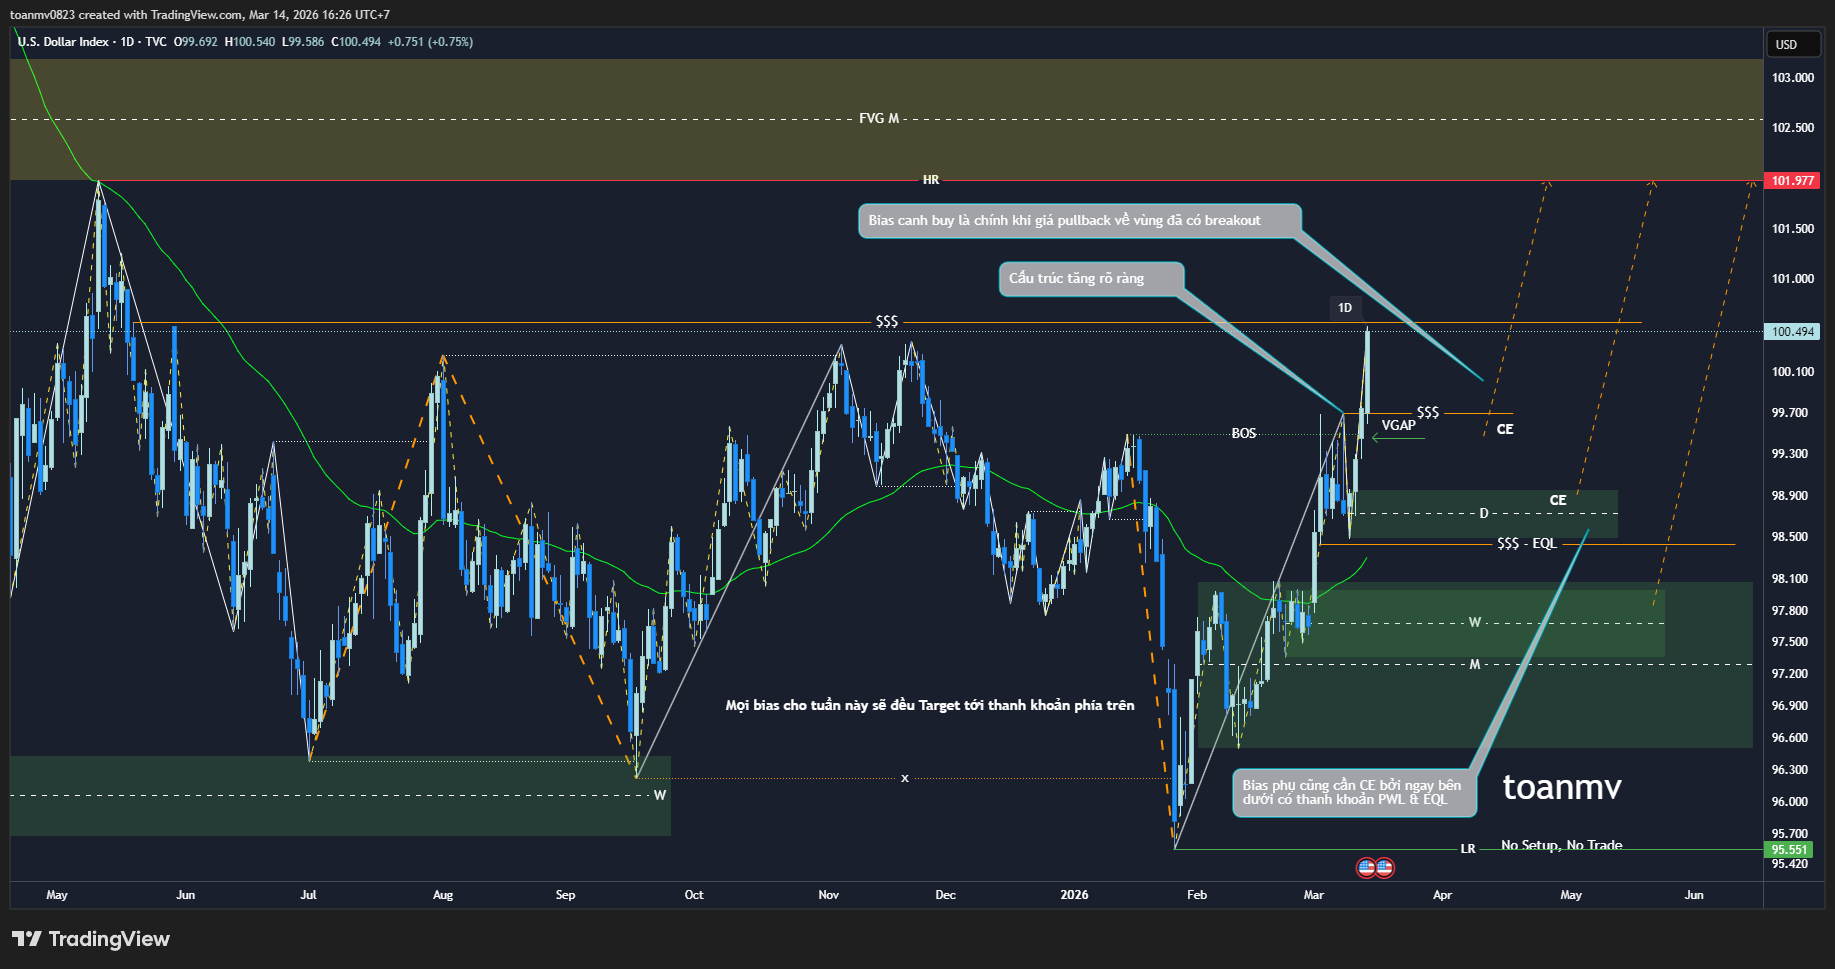Click the 98.900 price axis value
Viewport: 1835px width, 969px height.
click(x=1790, y=496)
